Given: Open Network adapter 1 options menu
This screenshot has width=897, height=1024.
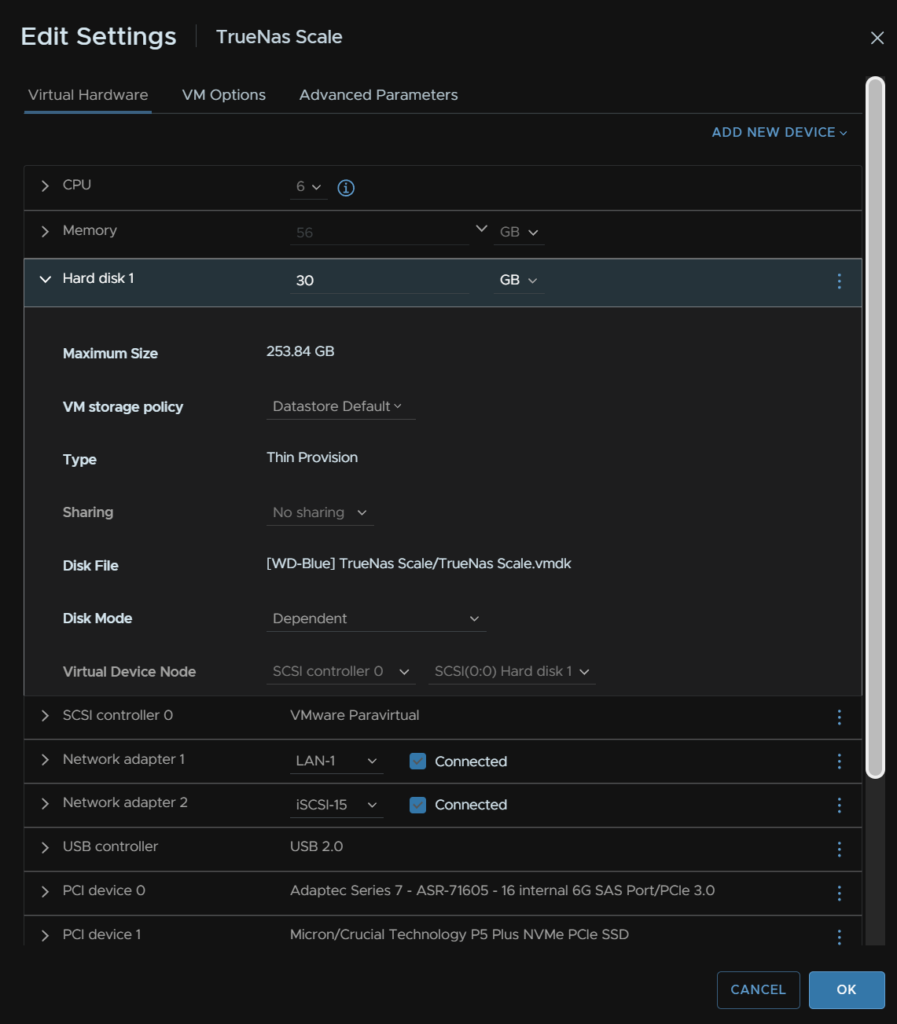Looking at the screenshot, I should pos(839,761).
